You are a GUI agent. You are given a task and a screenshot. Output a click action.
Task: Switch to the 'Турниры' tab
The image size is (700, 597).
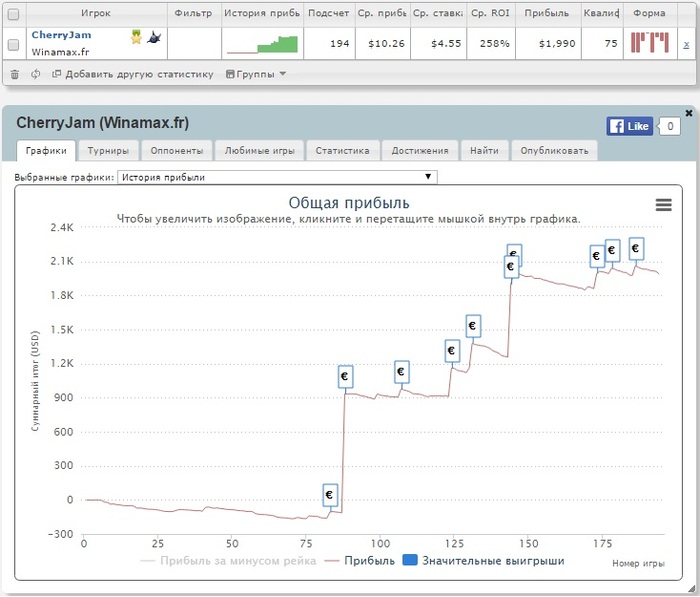pos(108,151)
